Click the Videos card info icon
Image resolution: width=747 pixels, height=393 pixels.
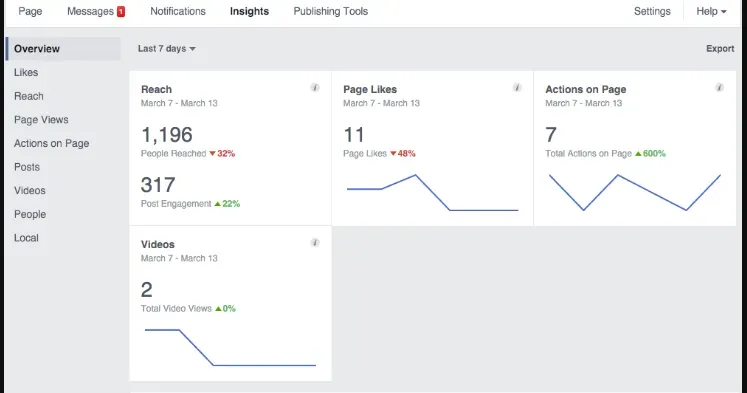(315, 242)
